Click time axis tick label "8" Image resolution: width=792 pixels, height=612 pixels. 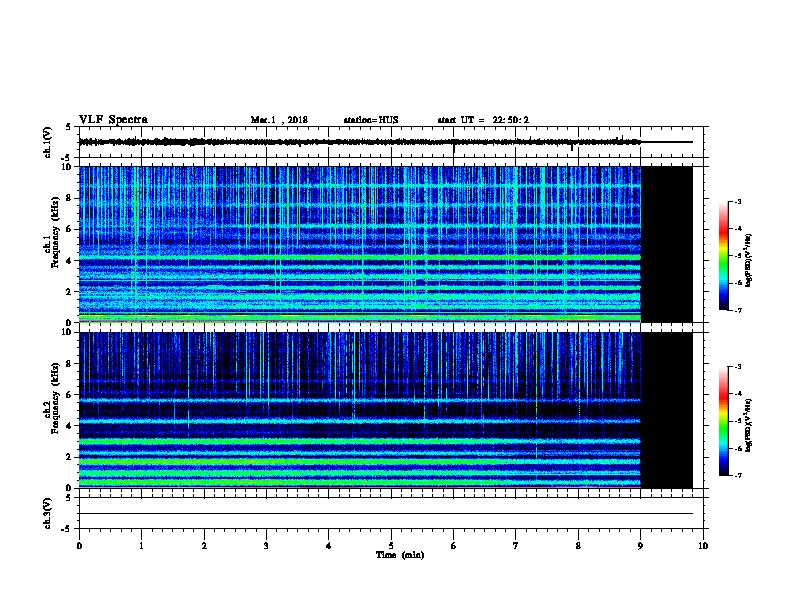tap(578, 546)
